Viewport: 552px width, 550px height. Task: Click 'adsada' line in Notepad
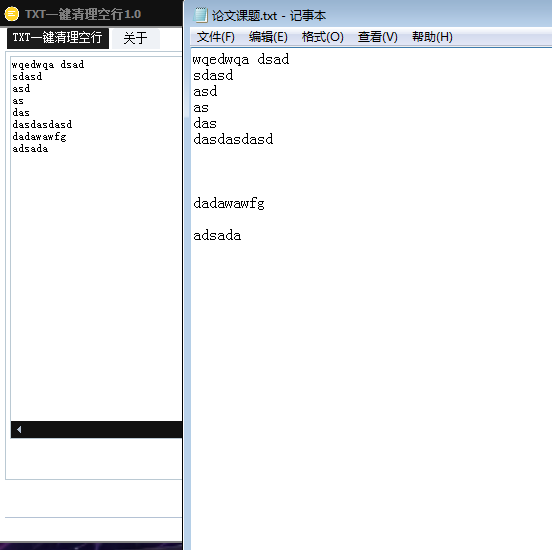point(217,235)
